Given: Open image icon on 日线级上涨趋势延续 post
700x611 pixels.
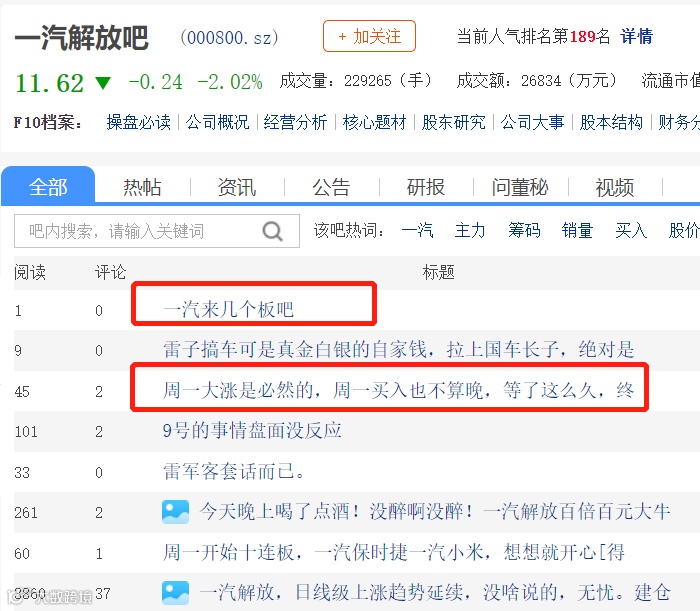Looking at the screenshot, I should coord(175,593).
